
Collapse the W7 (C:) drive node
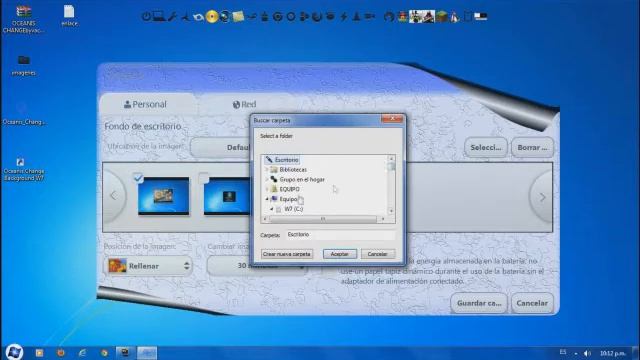click(272, 209)
